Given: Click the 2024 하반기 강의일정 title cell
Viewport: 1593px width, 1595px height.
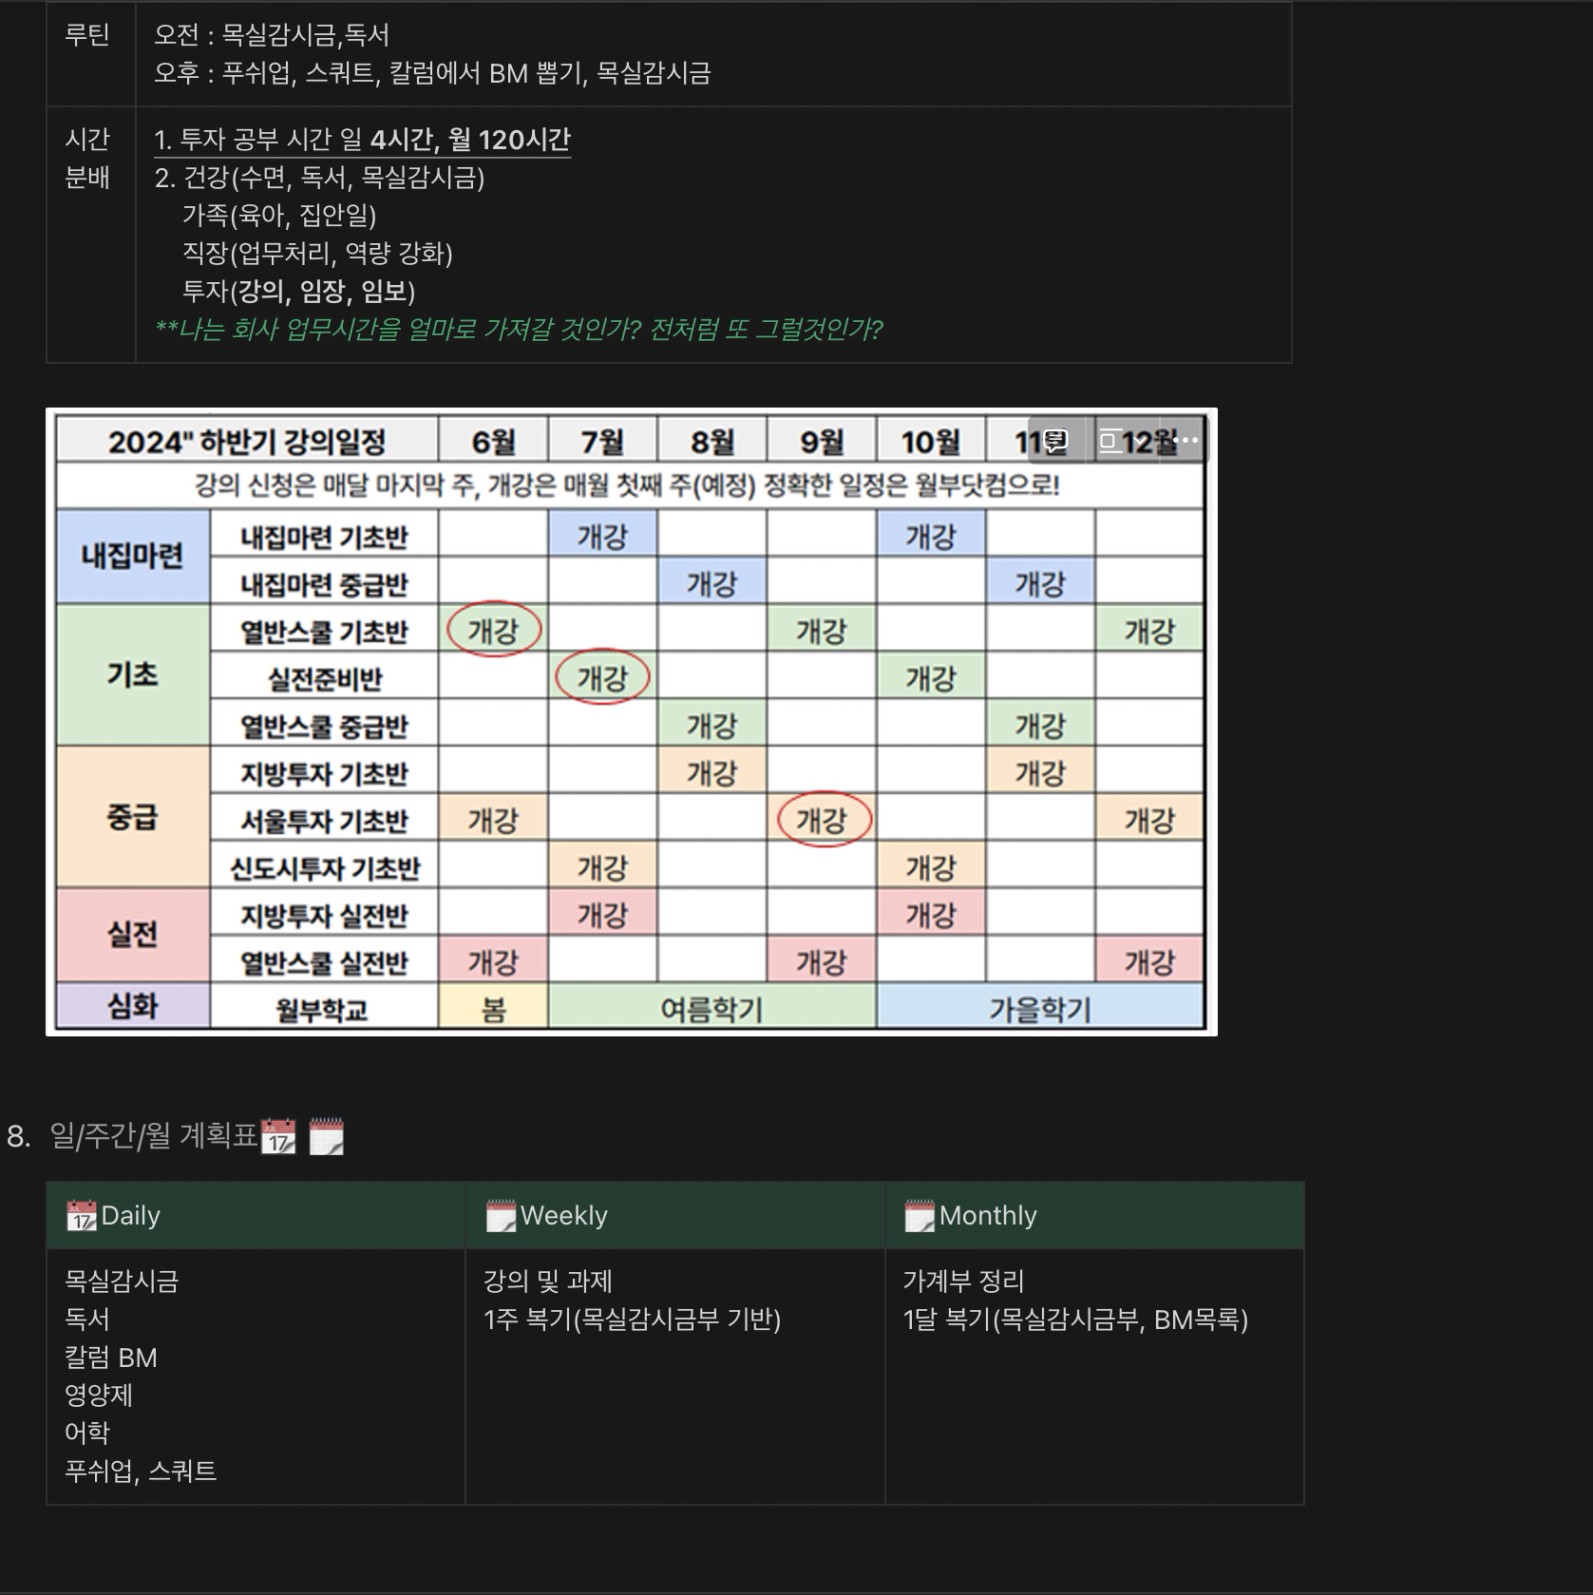Looking at the screenshot, I should point(247,441).
